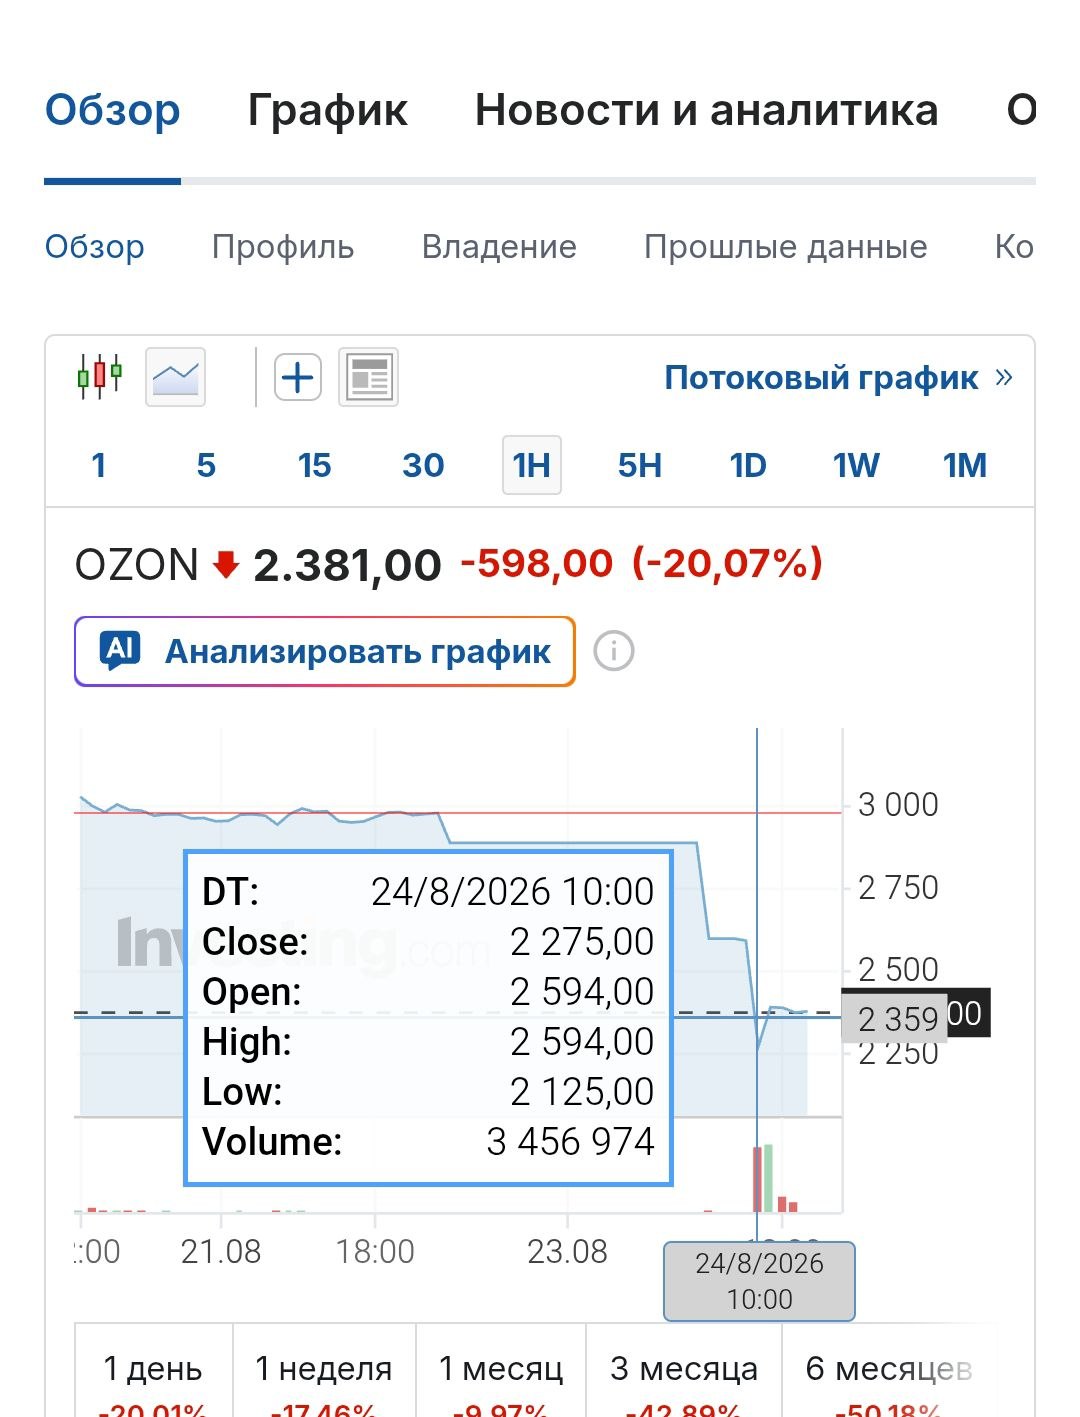The width and height of the screenshot is (1080, 1417).
Task: Select the 1 minute interval
Action: (x=99, y=465)
